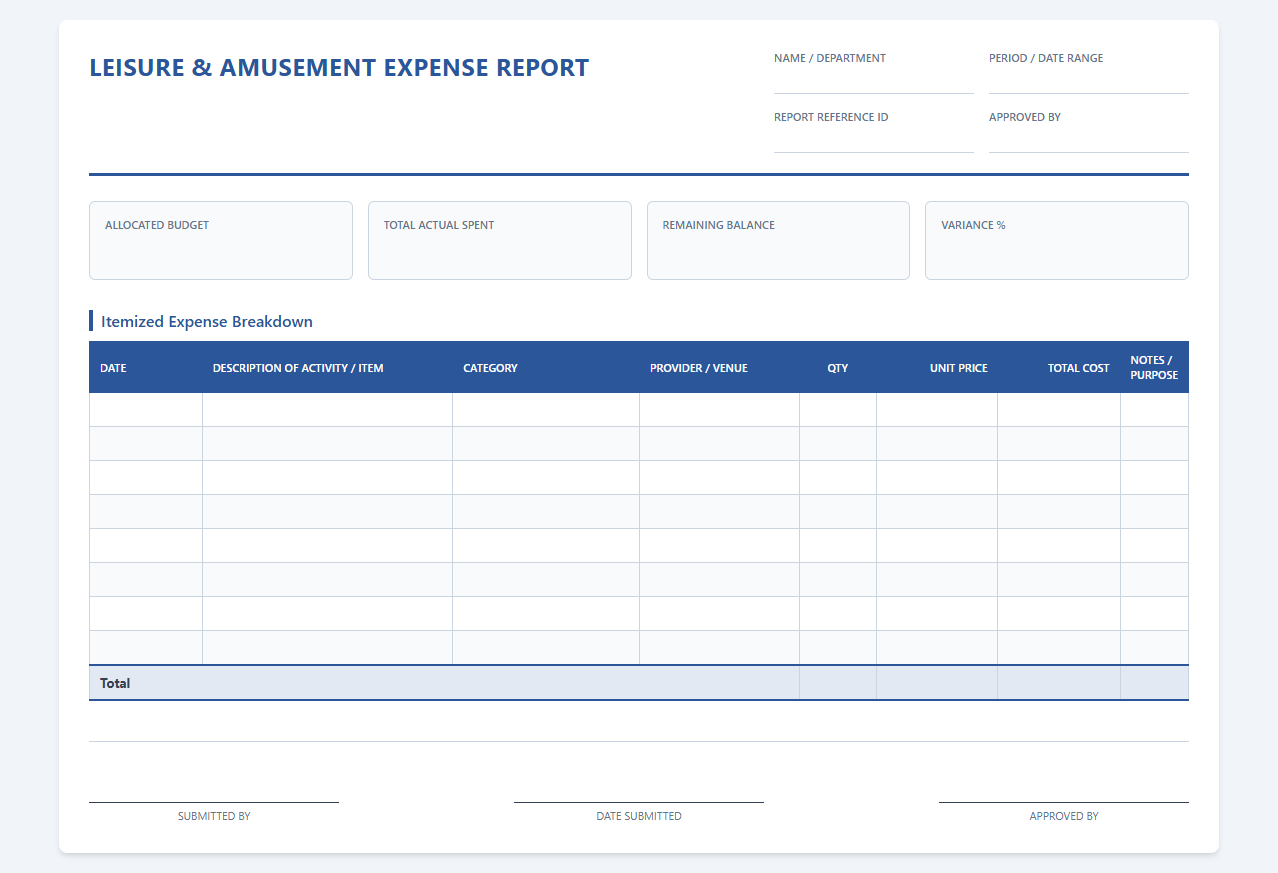
Task: Click the Itemized Expense Breakdown heading
Action: [206, 321]
